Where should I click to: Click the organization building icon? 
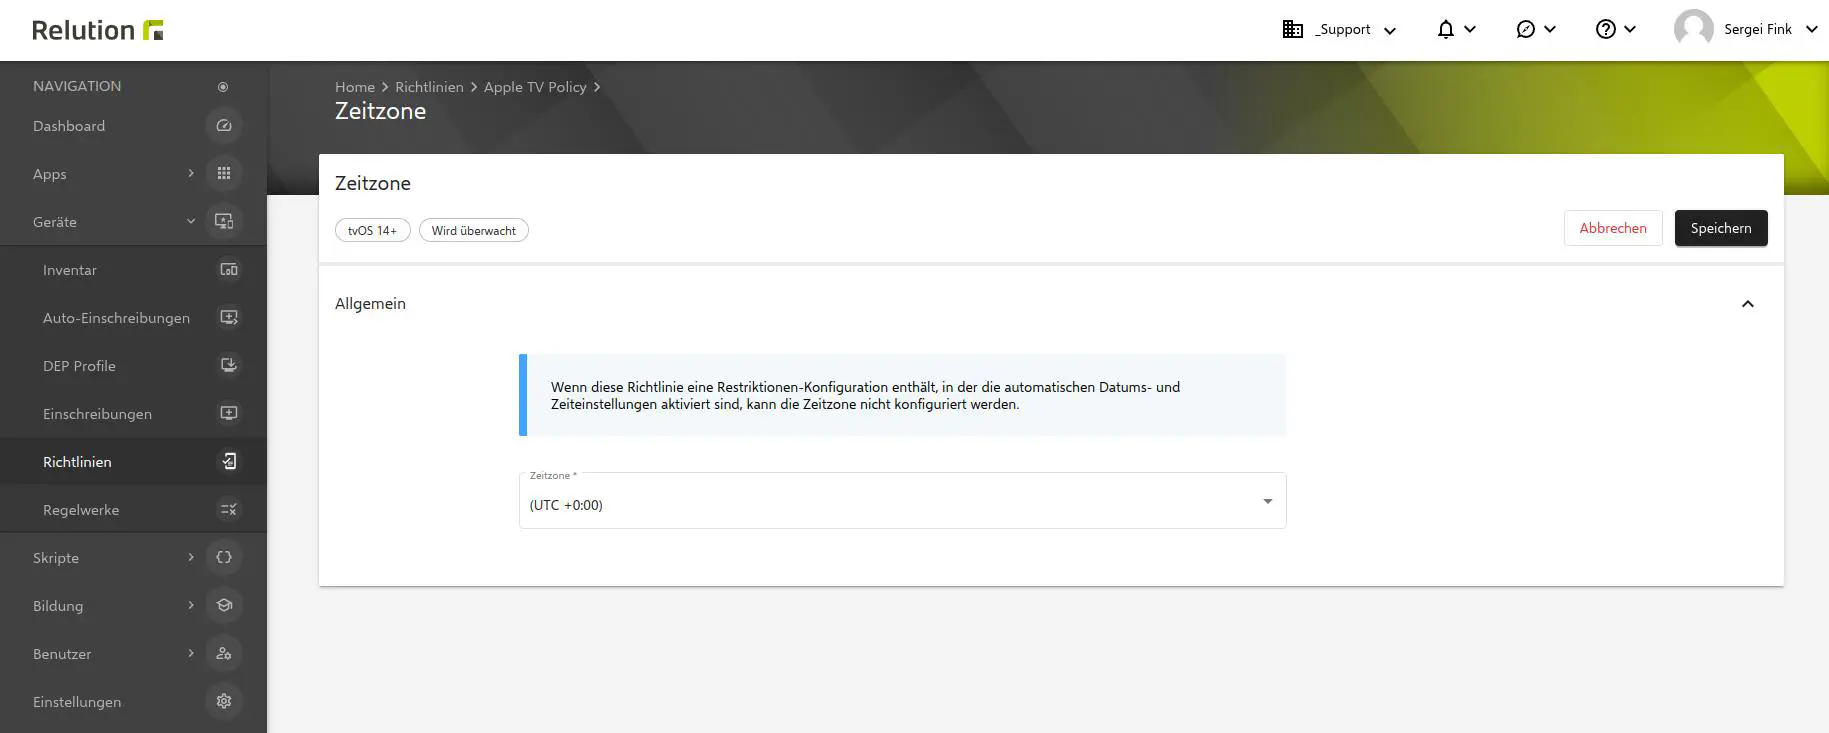pos(1293,30)
